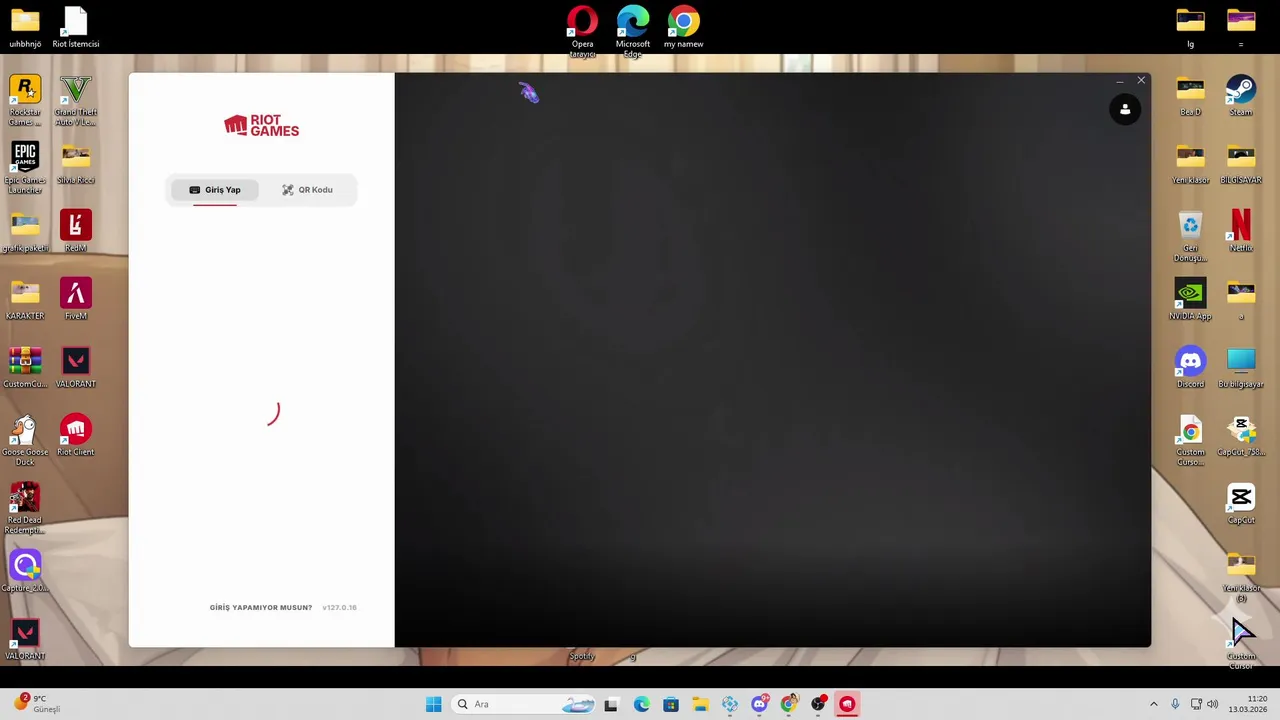1280x720 pixels.
Task: Open the Epic Games Launcher desktop icon
Action: pos(25,168)
